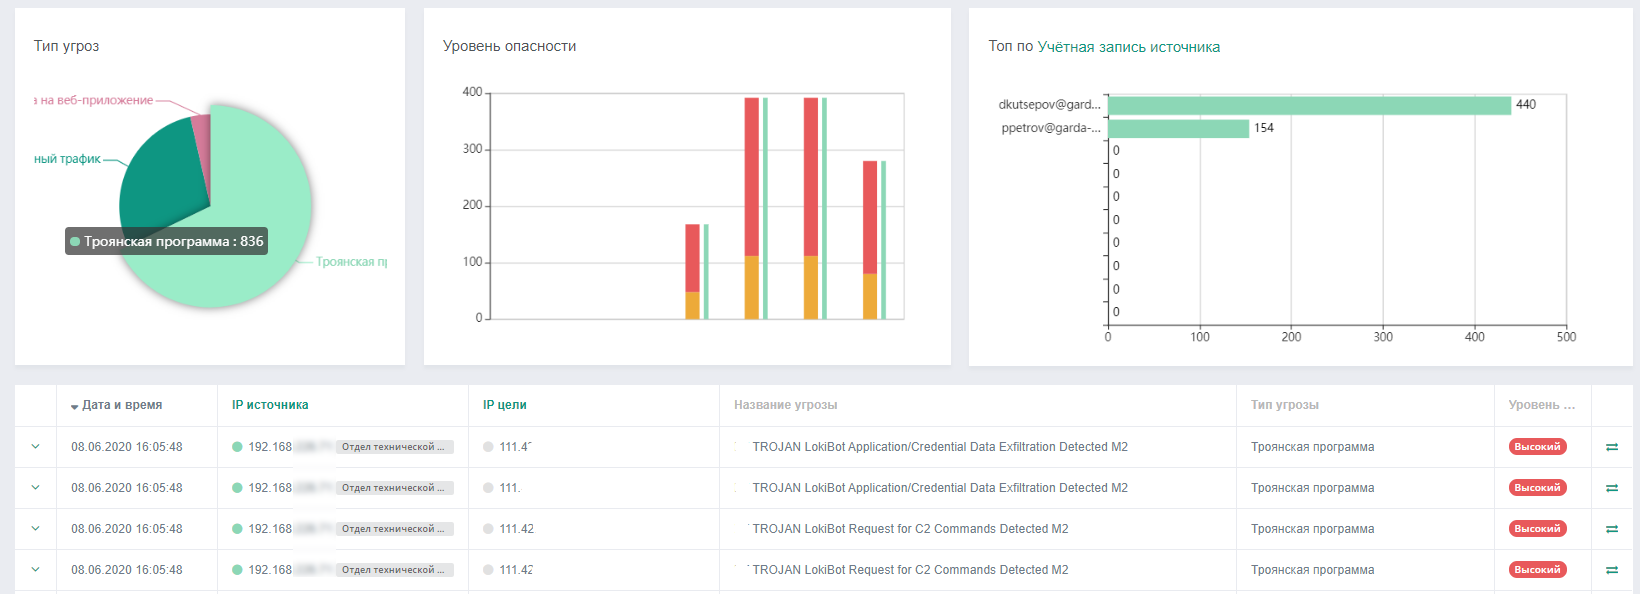Click the dkutsepov@gard... account label
1640x594 pixels.
[x=1049, y=104]
